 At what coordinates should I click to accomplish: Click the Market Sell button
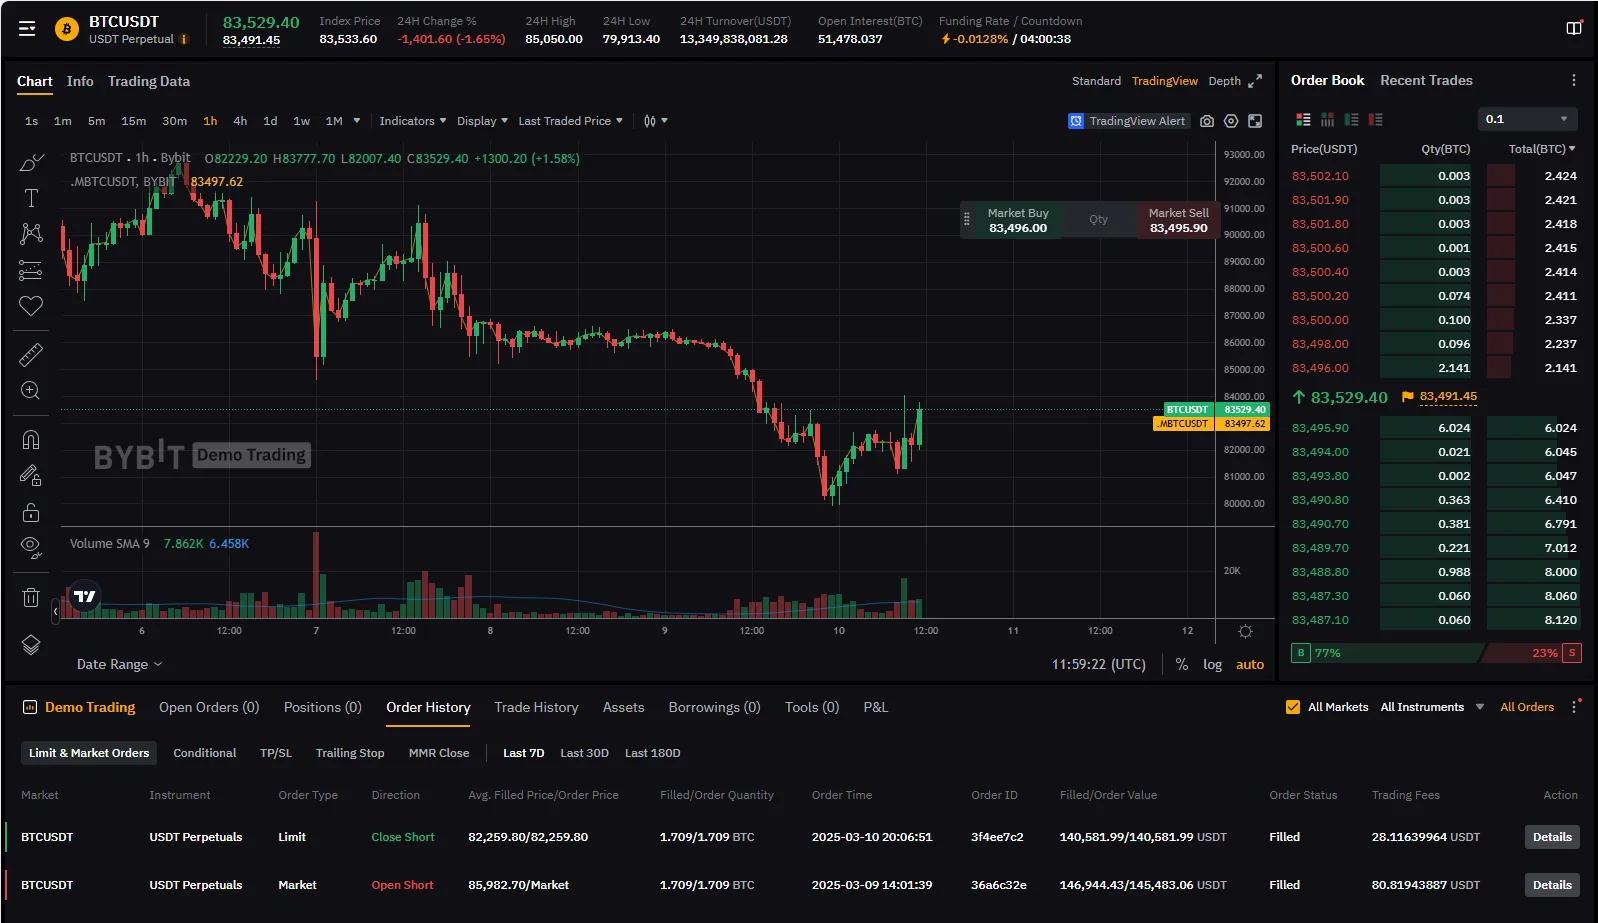click(x=1178, y=220)
